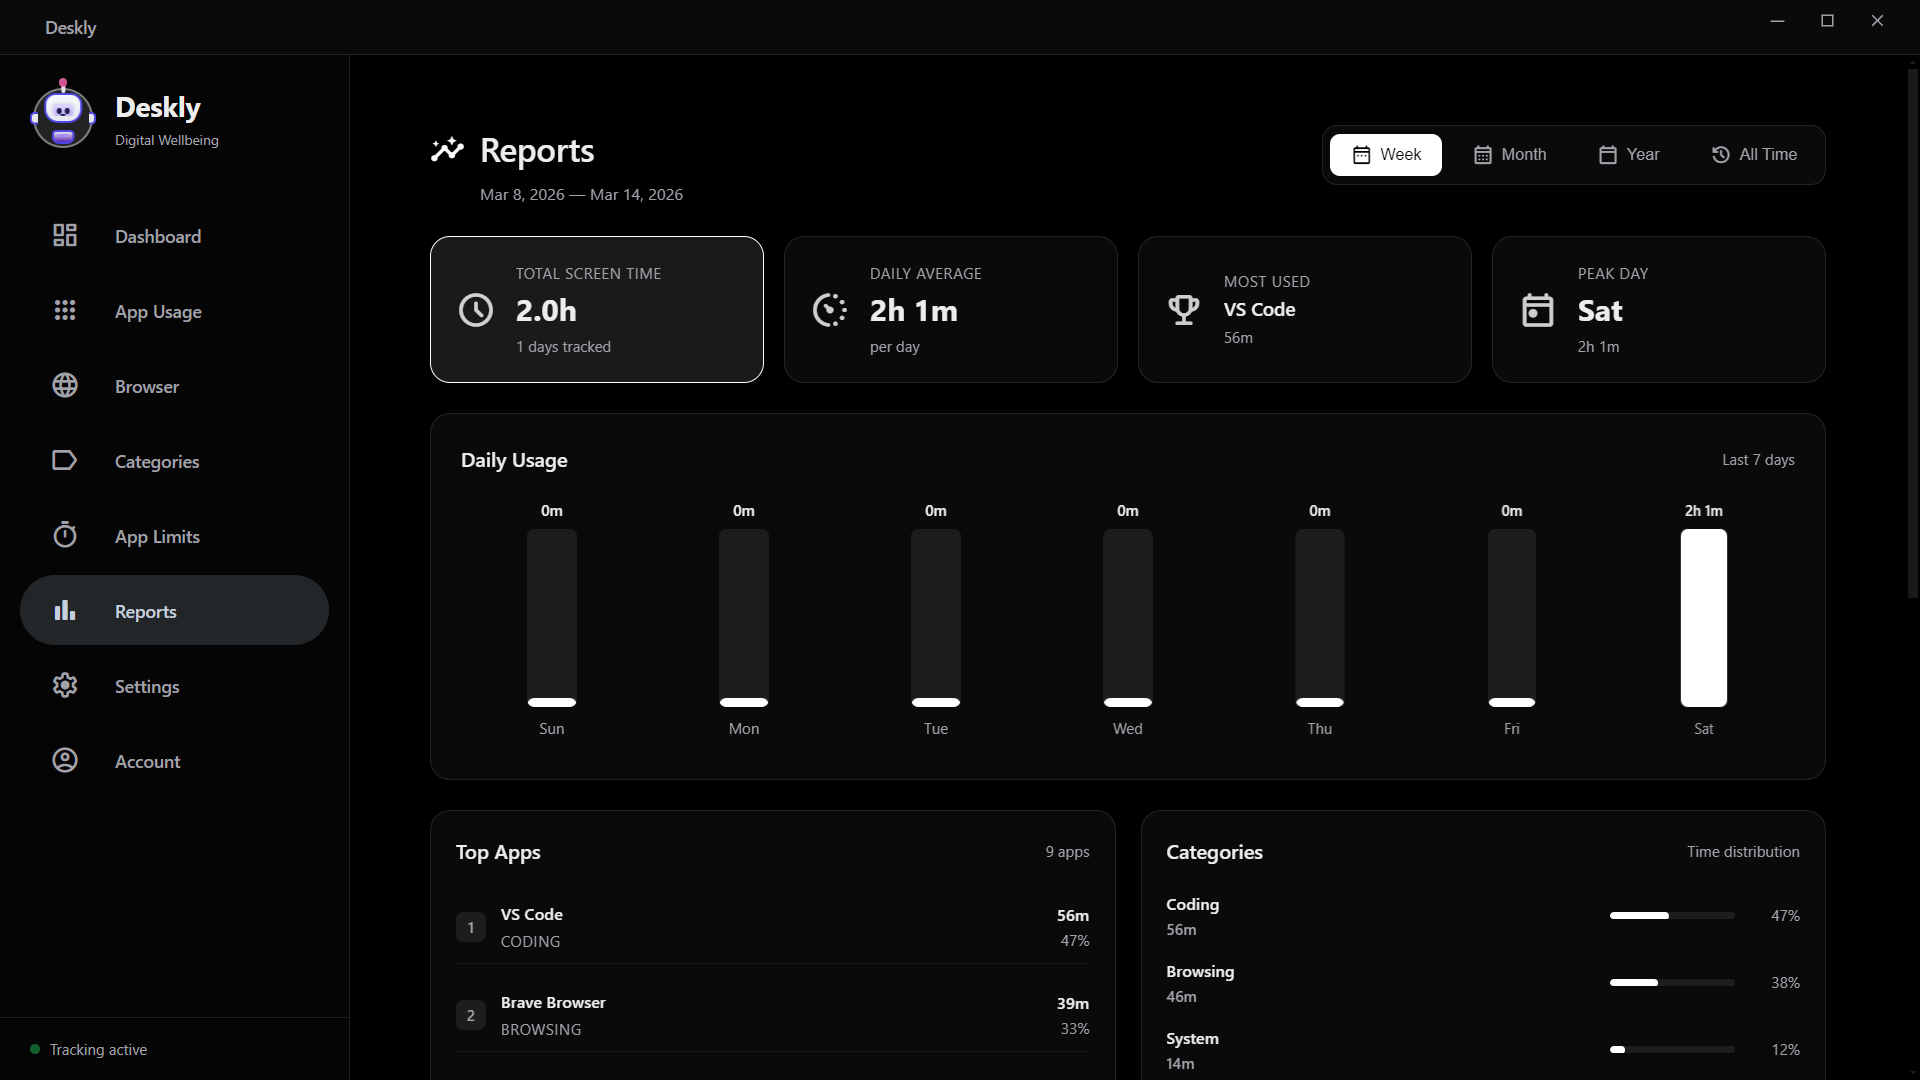Click the clock icon in Total Screen Time card
Viewport: 1920px width, 1080px height.
pyautogui.click(x=476, y=310)
